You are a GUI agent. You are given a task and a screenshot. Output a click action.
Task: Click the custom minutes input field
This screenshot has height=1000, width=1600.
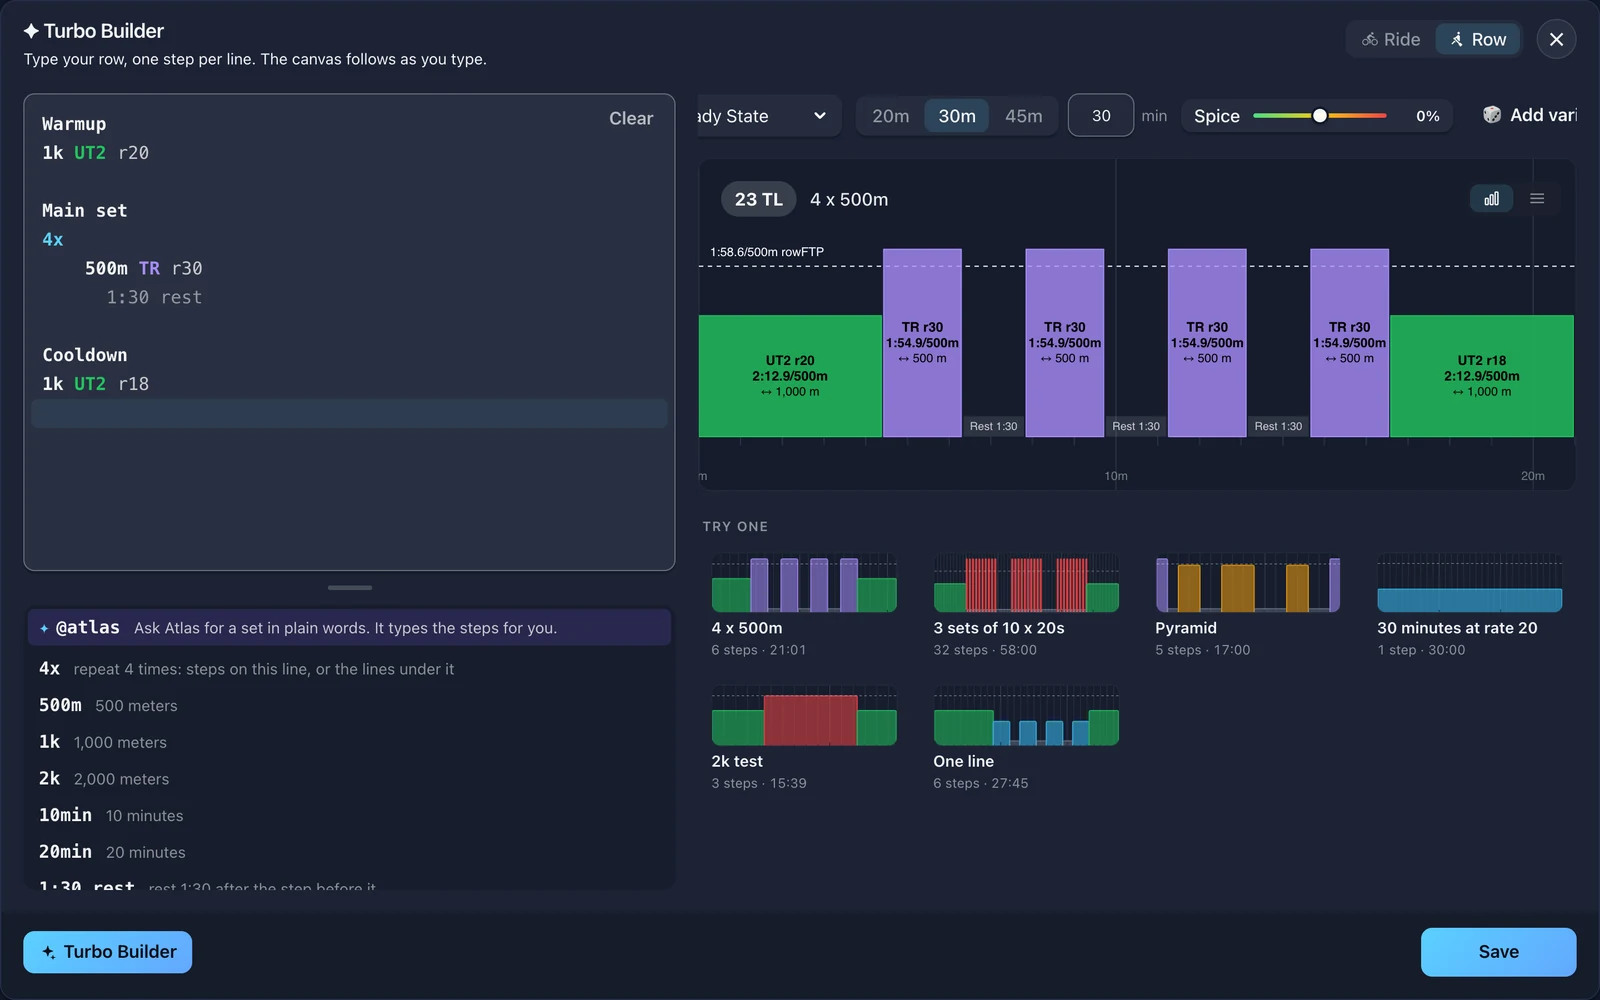(1101, 116)
